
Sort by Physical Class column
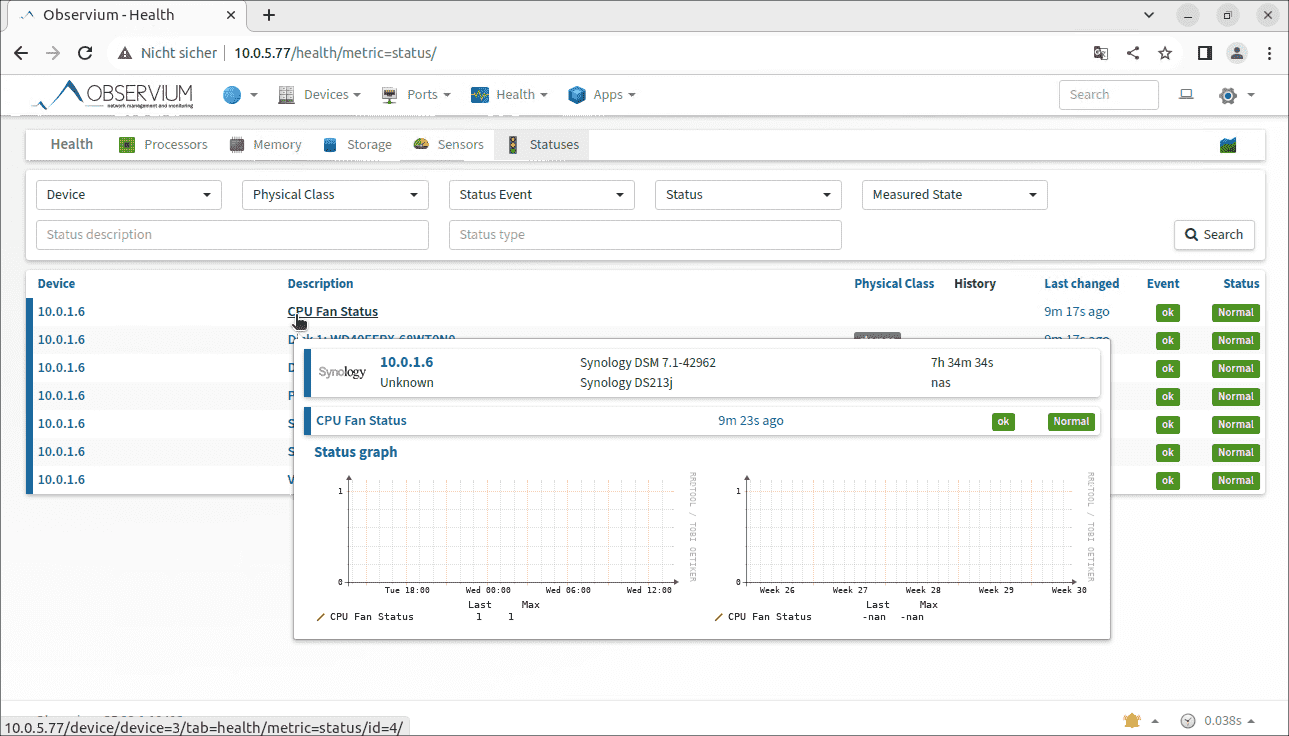(x=894, y=284)
